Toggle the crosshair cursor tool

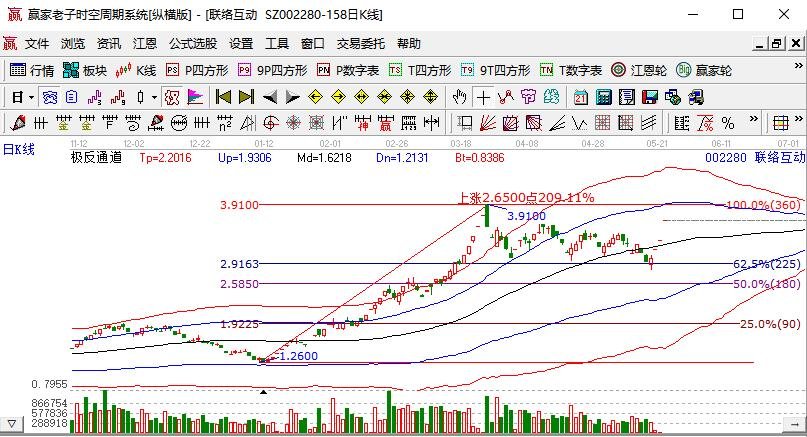coord(483,97)
